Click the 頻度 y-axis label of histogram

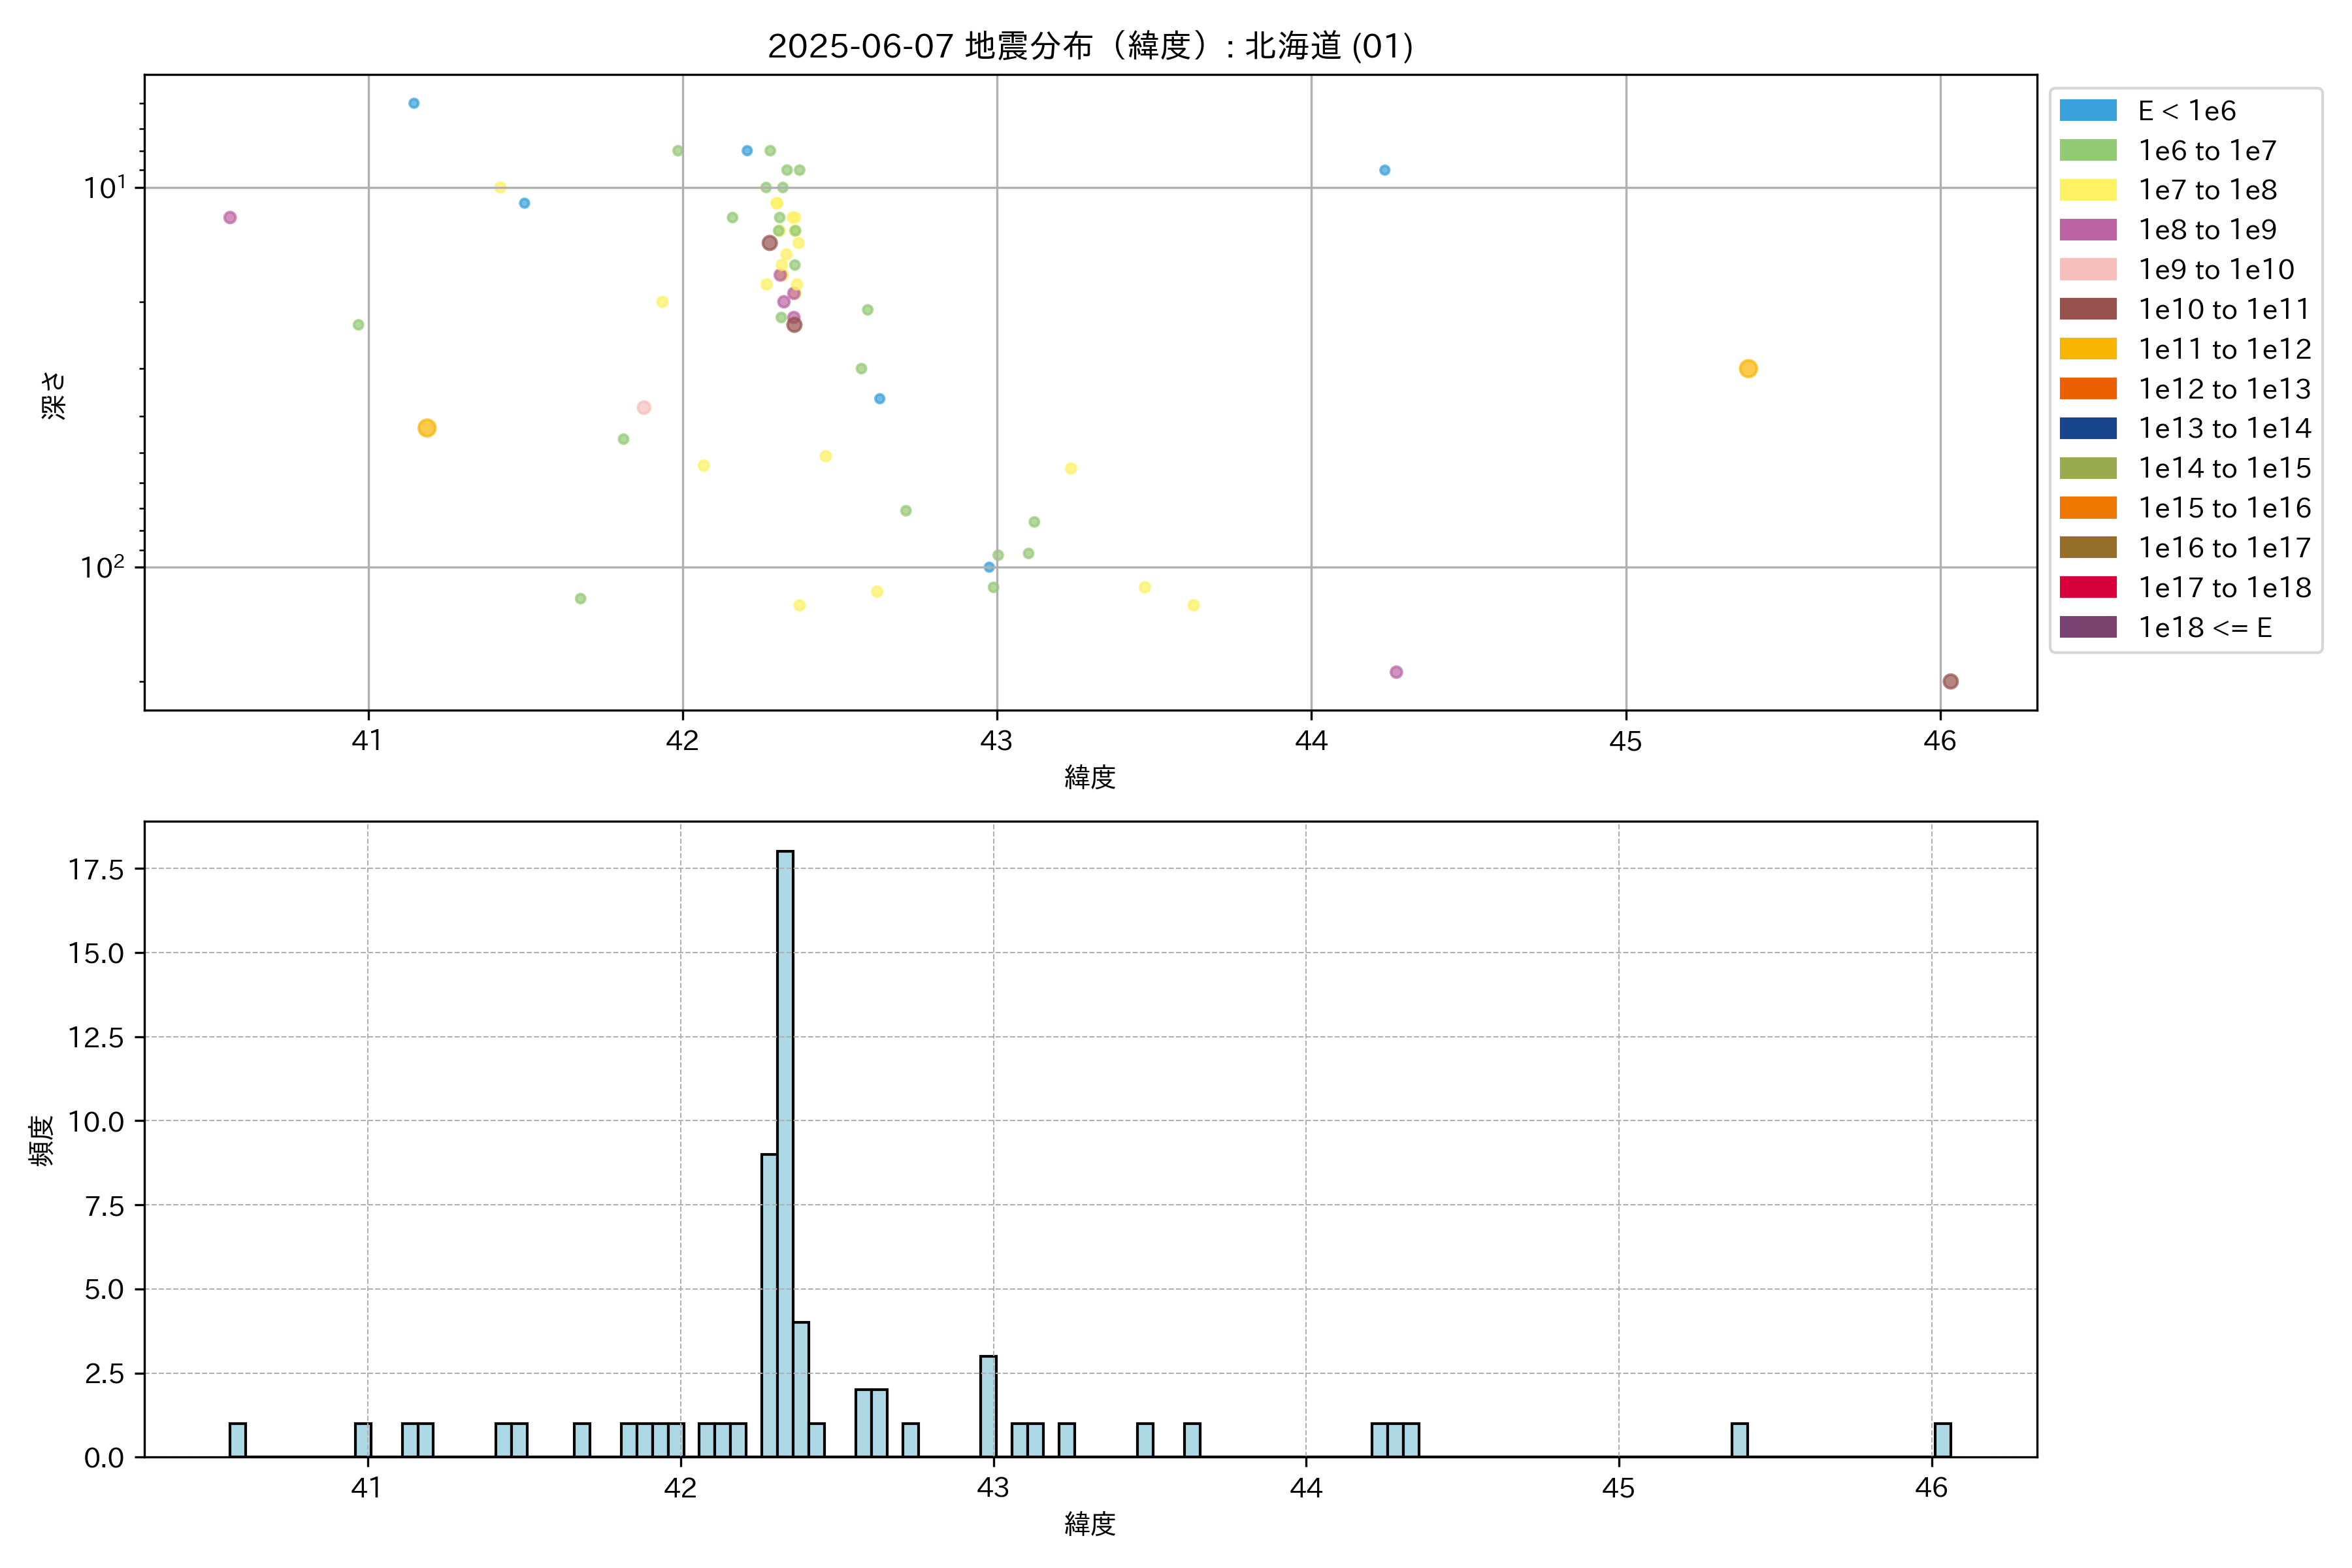(x=41, y=1140)
